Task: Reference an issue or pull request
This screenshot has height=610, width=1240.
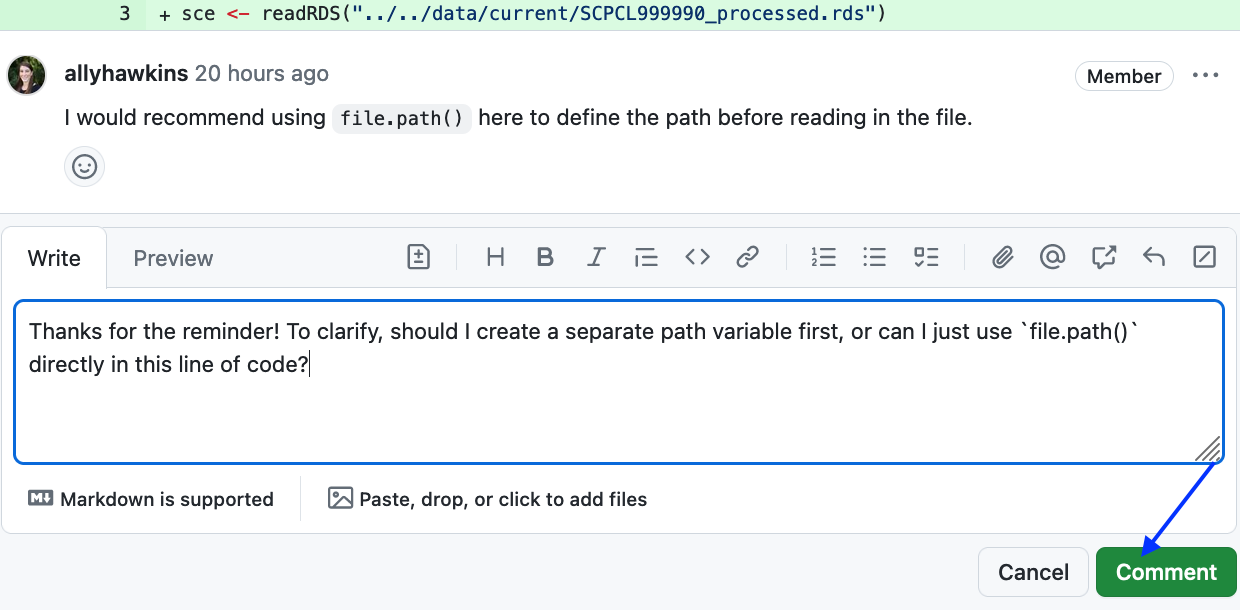Action: [1103, 257]
